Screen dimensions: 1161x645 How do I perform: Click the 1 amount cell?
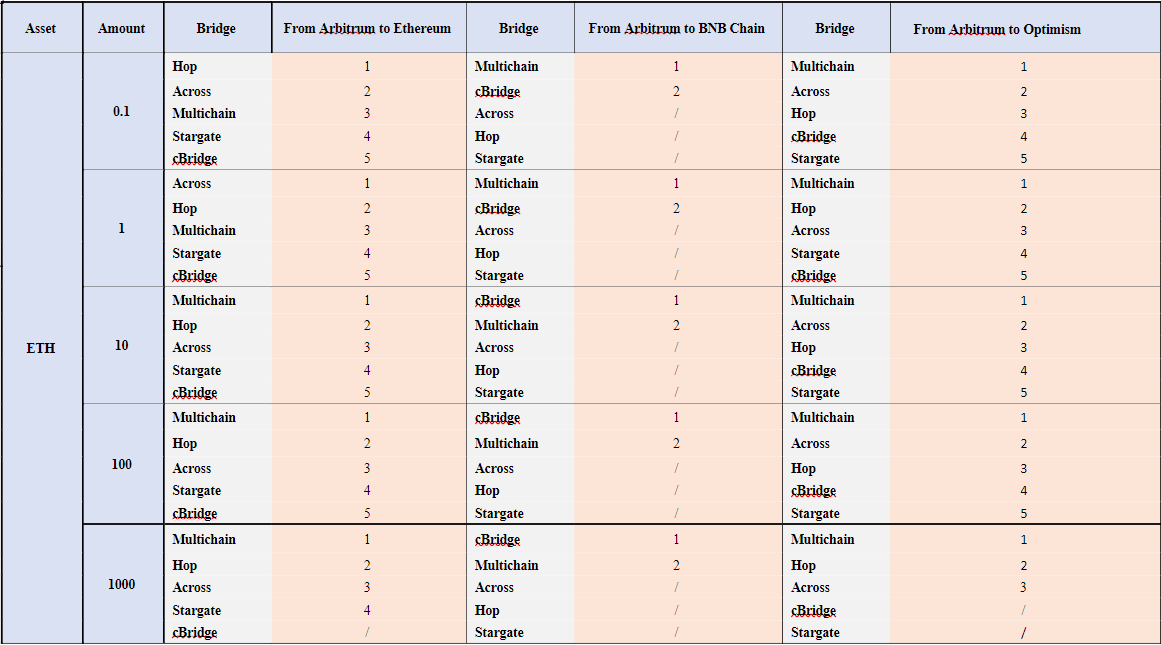pos(122,228)
